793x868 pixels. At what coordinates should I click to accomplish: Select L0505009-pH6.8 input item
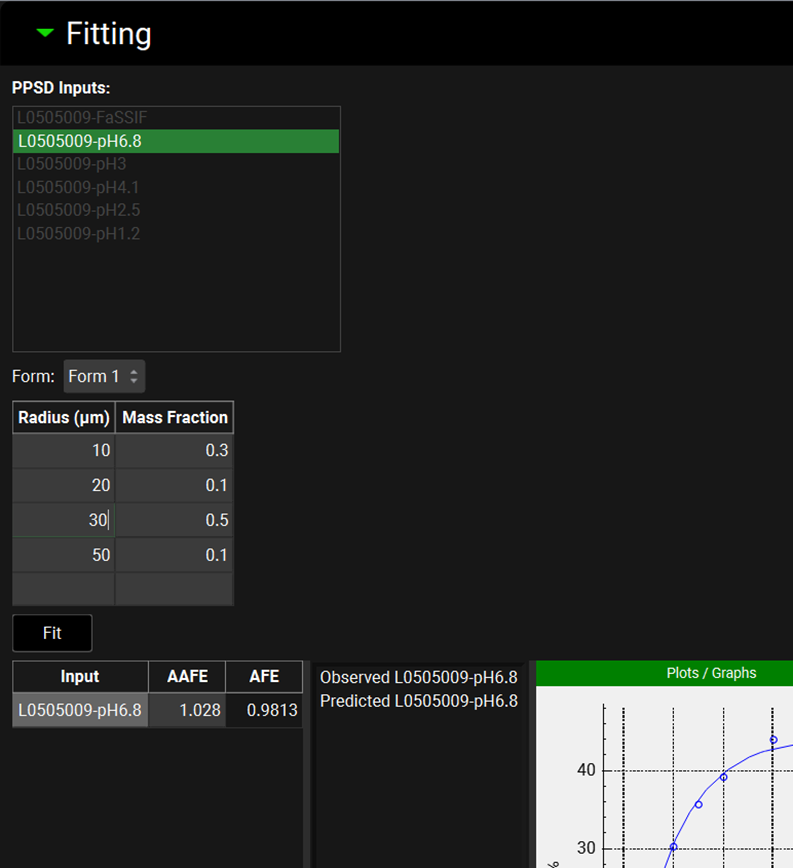pyautogui.click(x=80, y=141)
